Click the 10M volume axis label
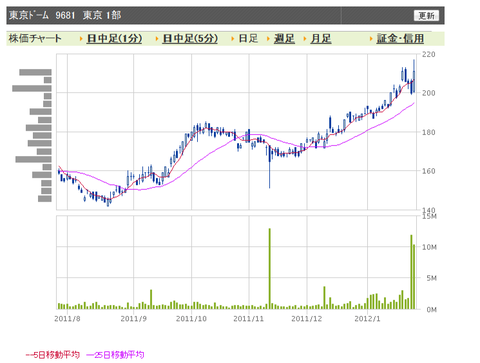The height and width of the screenshot is (363, 480). [x=429, y=247]
